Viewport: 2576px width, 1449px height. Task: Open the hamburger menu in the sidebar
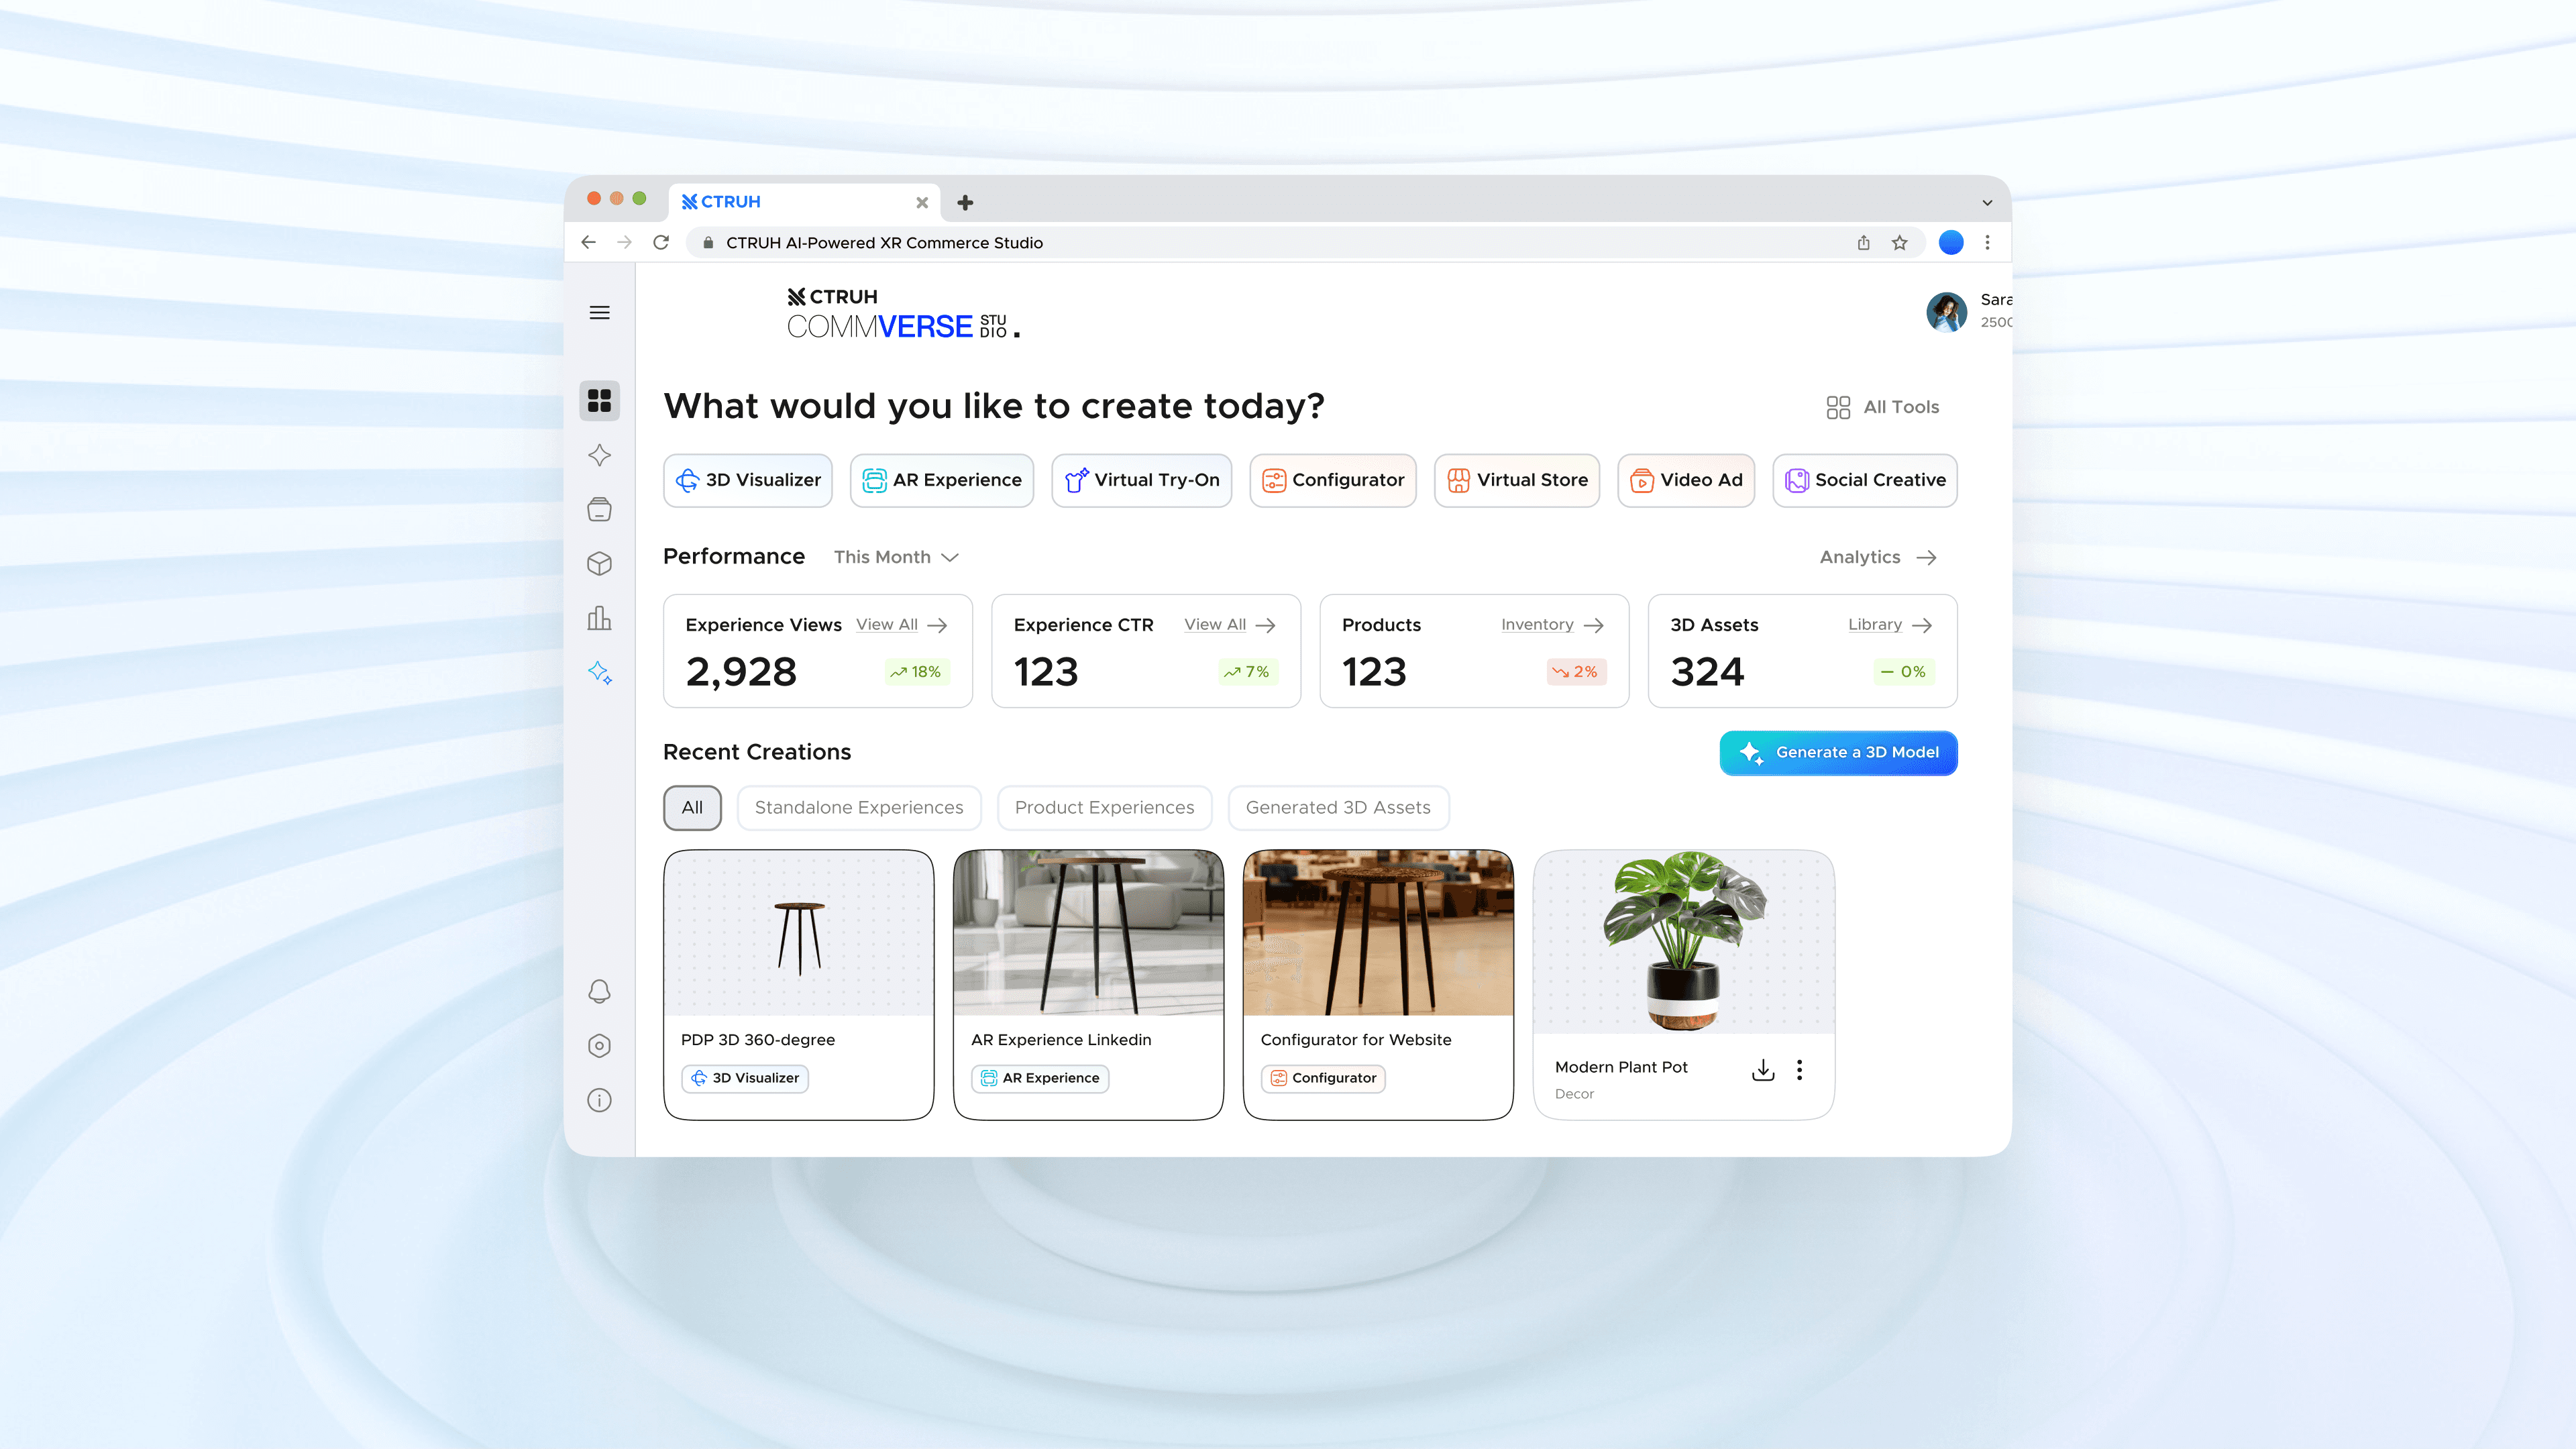click(x=599, y=313)
